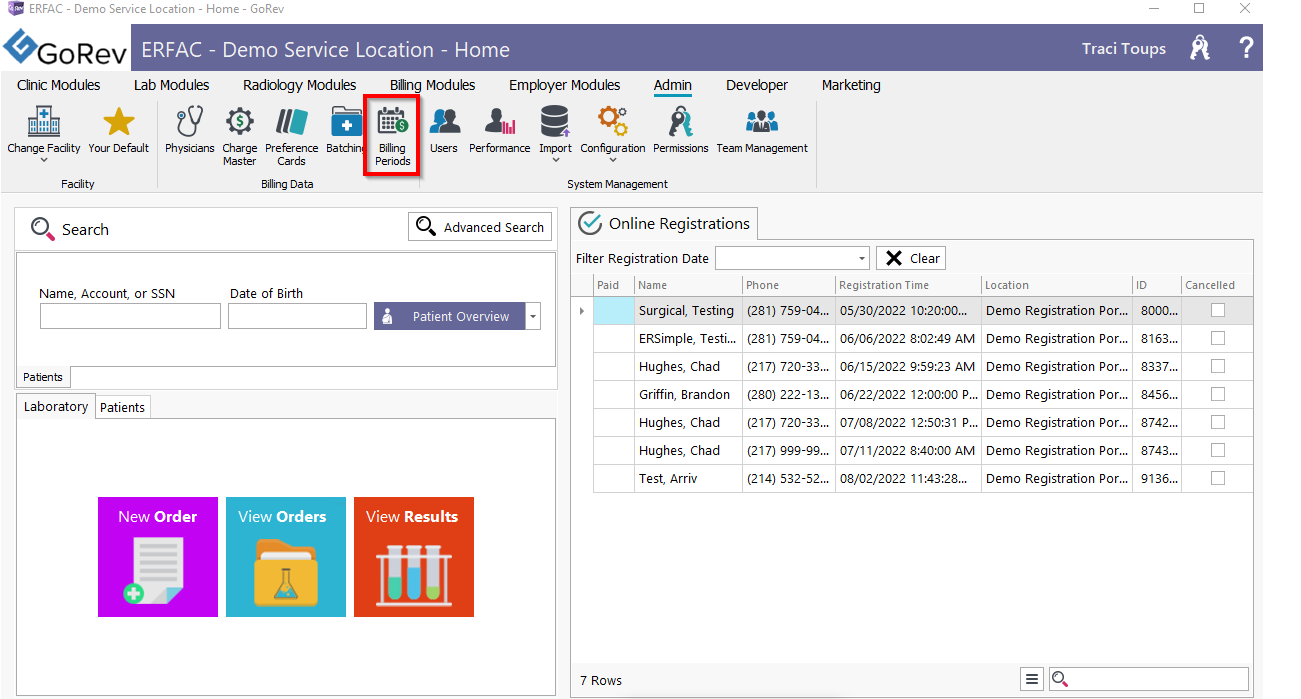Viewport: 1301px width, 699px height.
Task: Switch to Billing Modules tab
Action: pos(433,85)
